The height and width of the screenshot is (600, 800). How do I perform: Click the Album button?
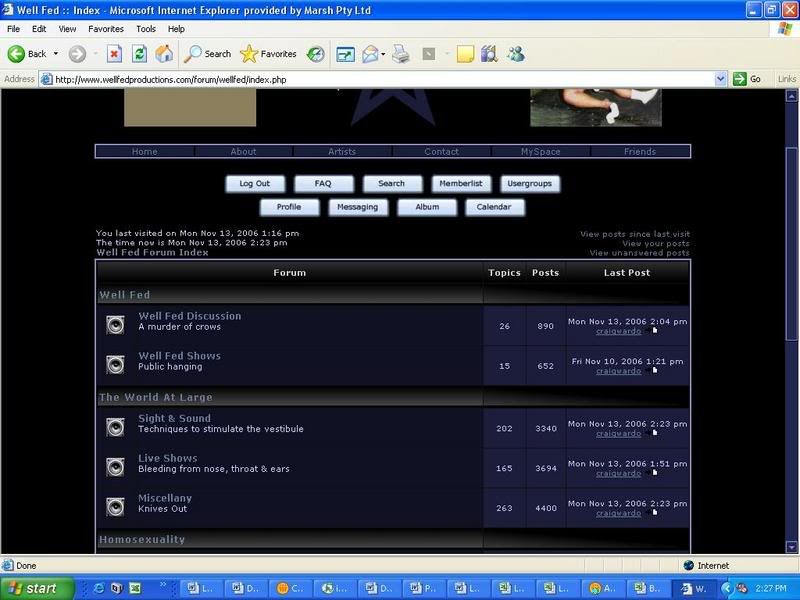pyautogui.click(x=427, y=207)
